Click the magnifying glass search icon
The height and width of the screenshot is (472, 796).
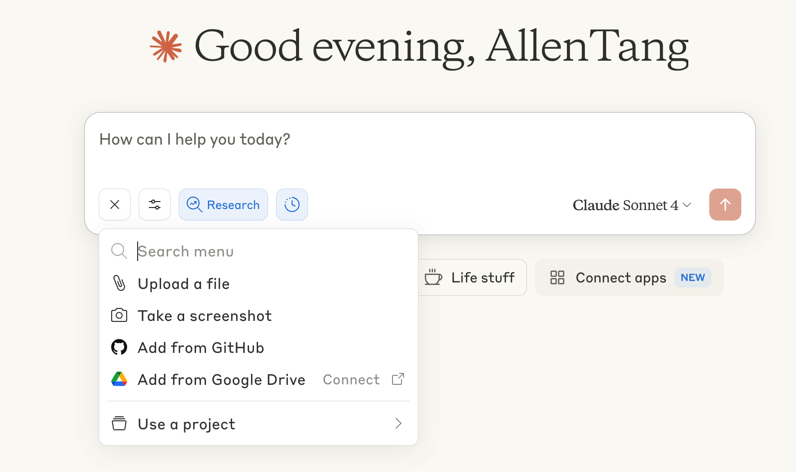[119, 251]
